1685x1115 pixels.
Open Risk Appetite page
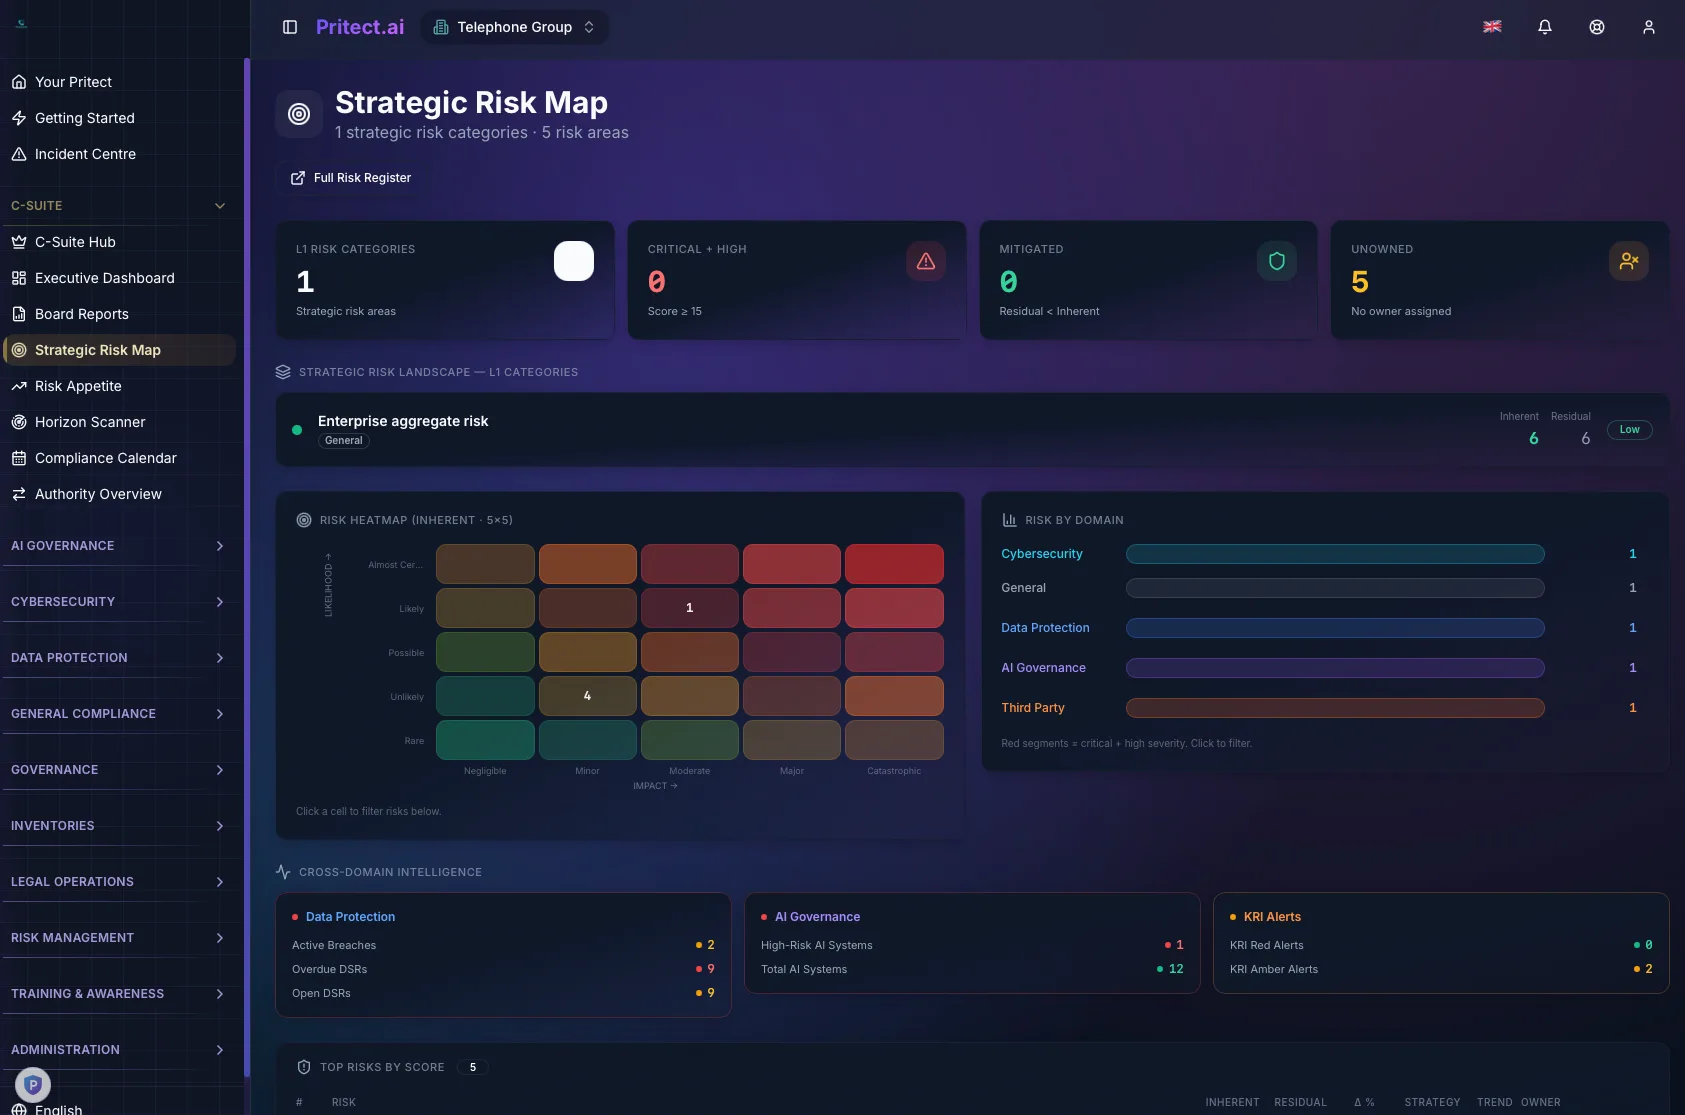tap(118, 386)
